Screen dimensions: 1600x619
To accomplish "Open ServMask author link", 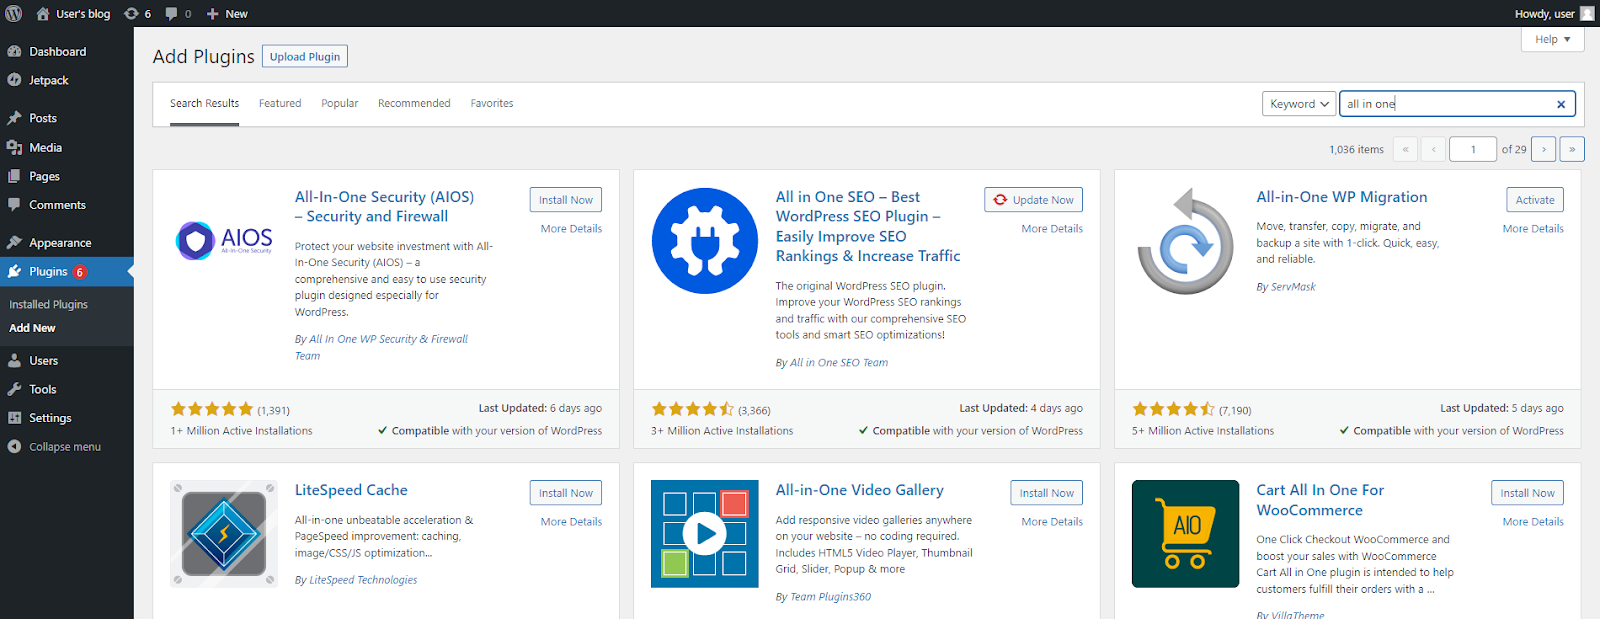I will (1293, 287).
